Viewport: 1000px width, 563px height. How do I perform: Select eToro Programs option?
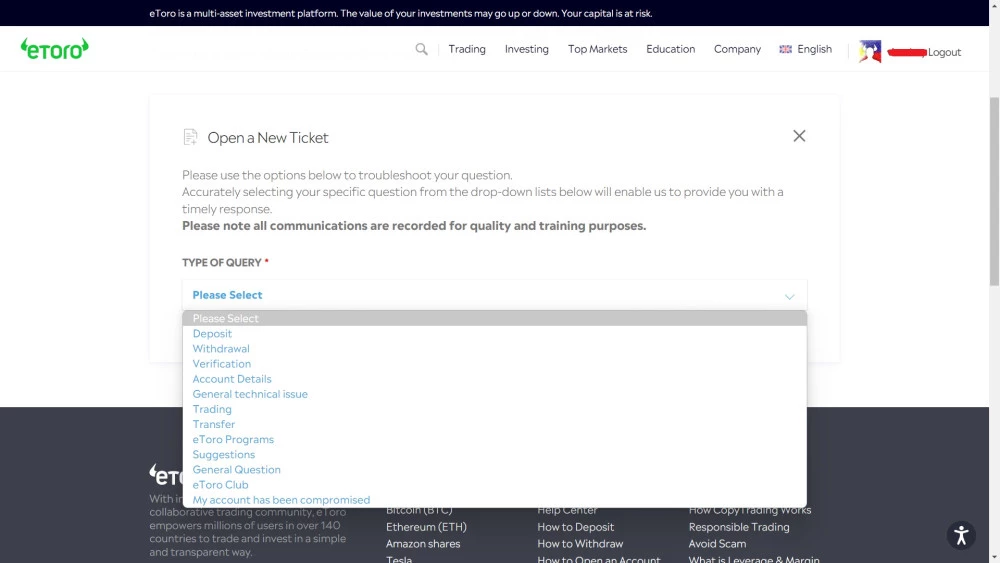[x=494, y=440]
